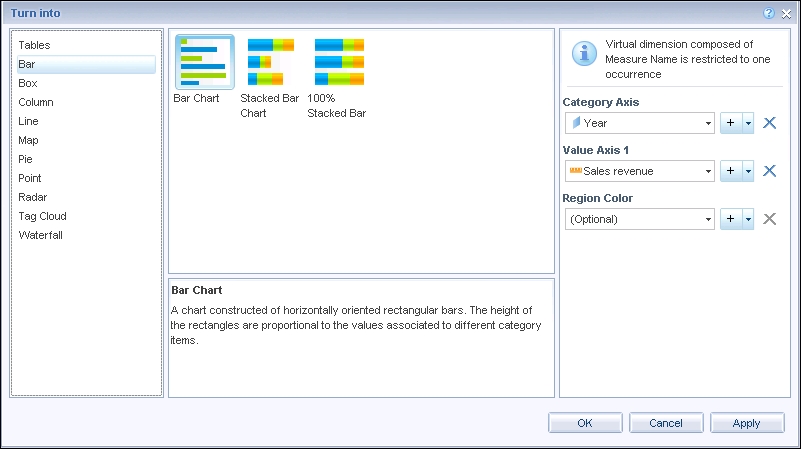Image resolution: width=801 pixels, height=449 pixels.
Task: Confirm with the OK button
Action: (x=585, y=423)
